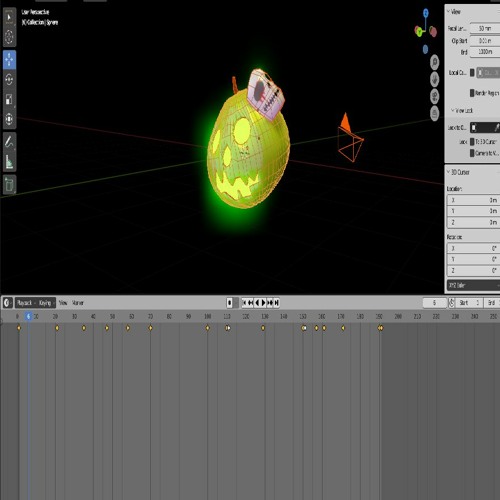Toggle the camera view viewport icon

point(434,96)
